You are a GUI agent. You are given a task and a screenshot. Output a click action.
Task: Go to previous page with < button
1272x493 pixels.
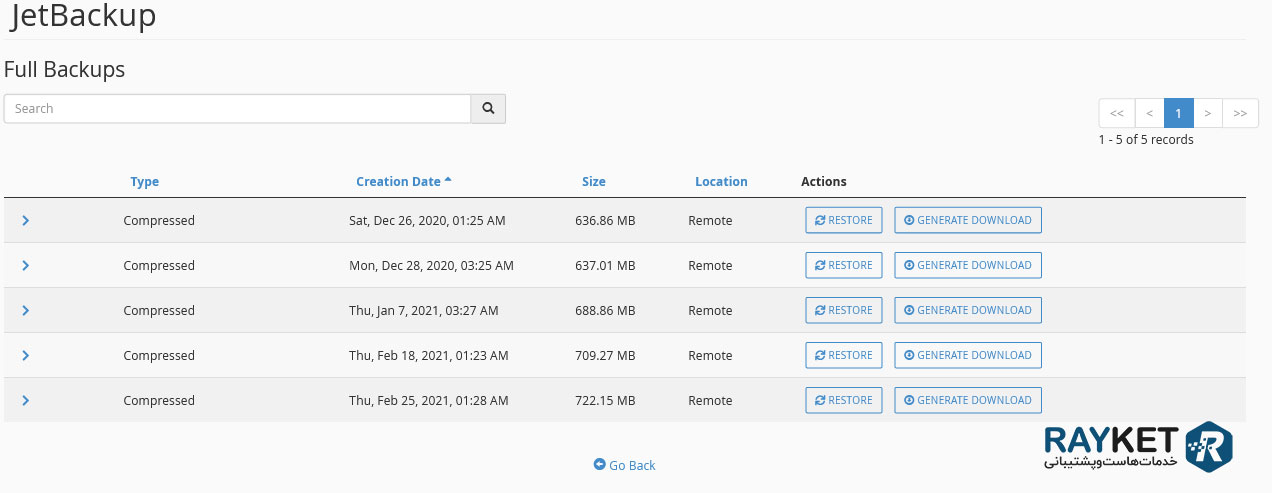tap(1149, 113)
